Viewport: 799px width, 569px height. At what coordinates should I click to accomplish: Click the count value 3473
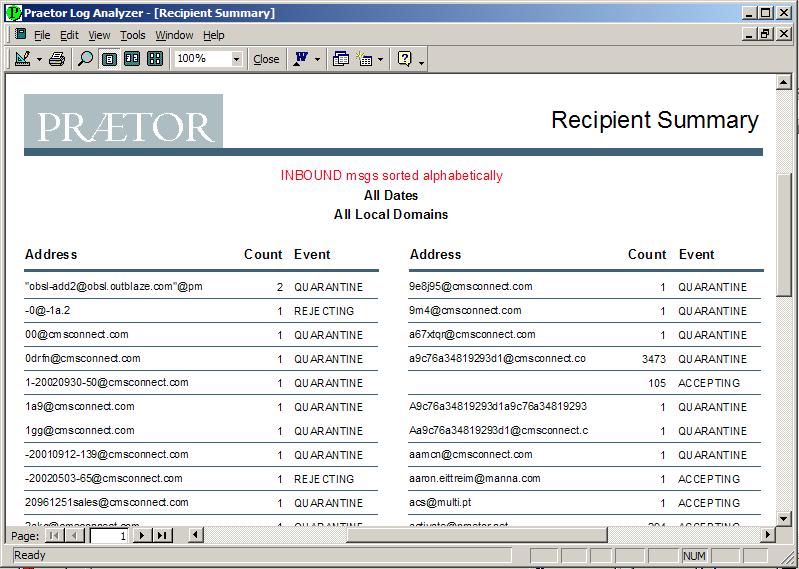coord(654,359)
